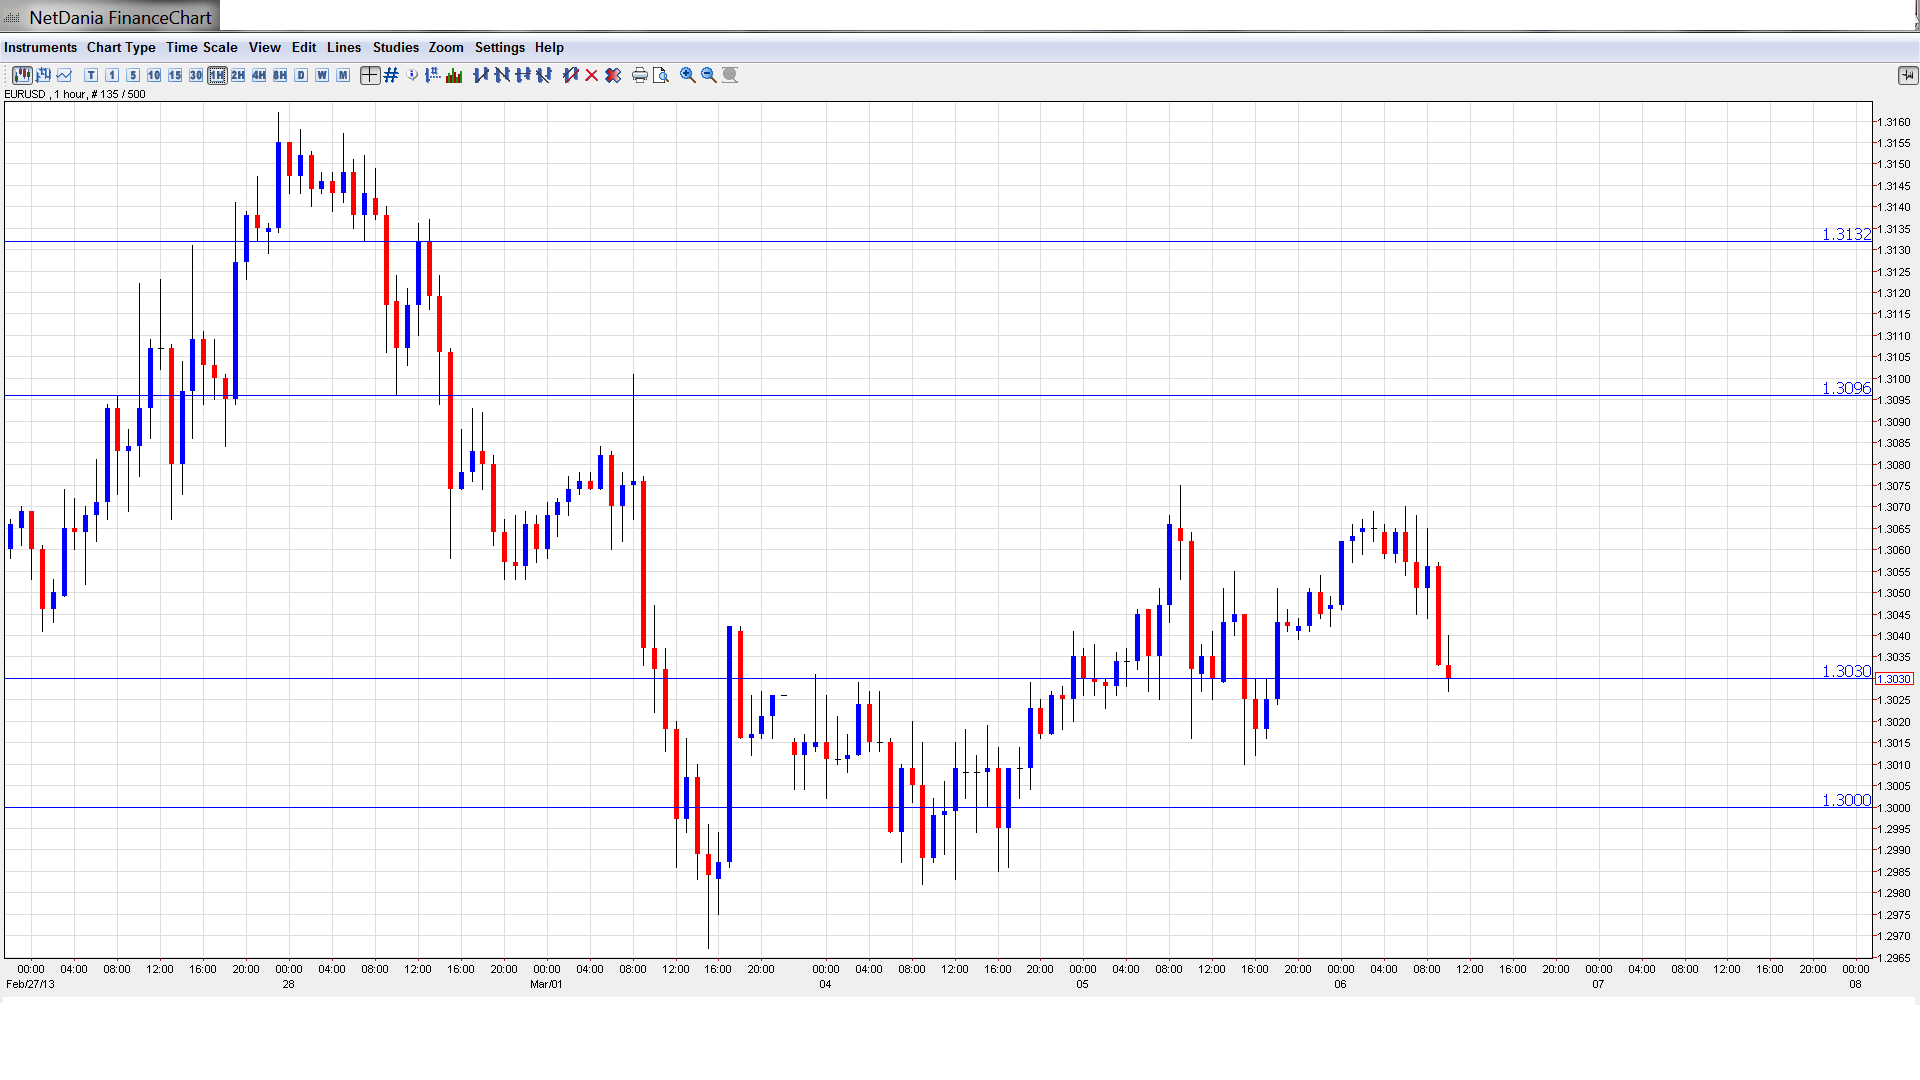Select the candlestick chart type icon
Viewport: 1920px width, 1080px height.
coord(22,75)
